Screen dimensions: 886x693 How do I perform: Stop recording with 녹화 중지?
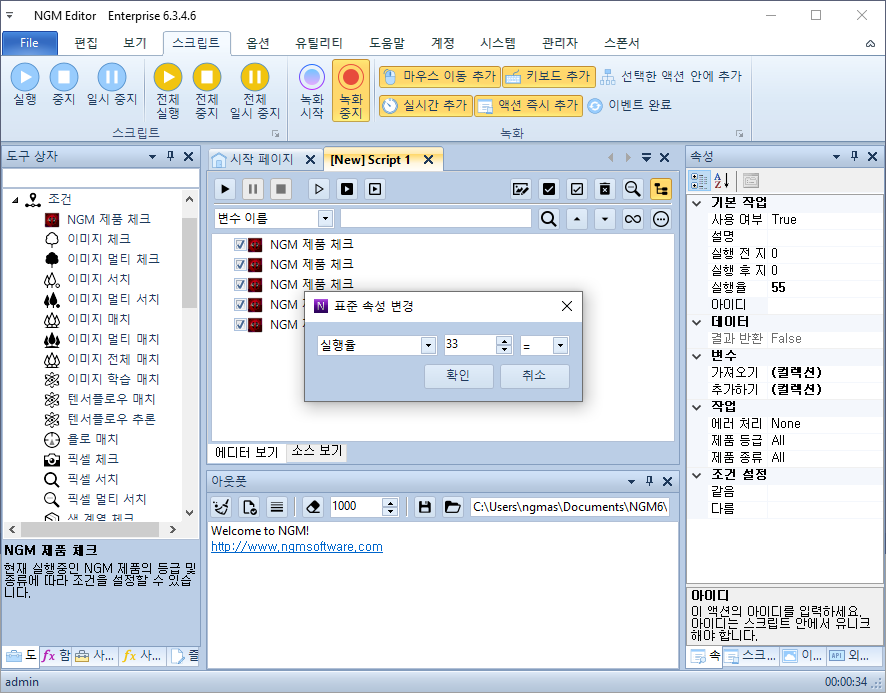(x=351, y=91)
